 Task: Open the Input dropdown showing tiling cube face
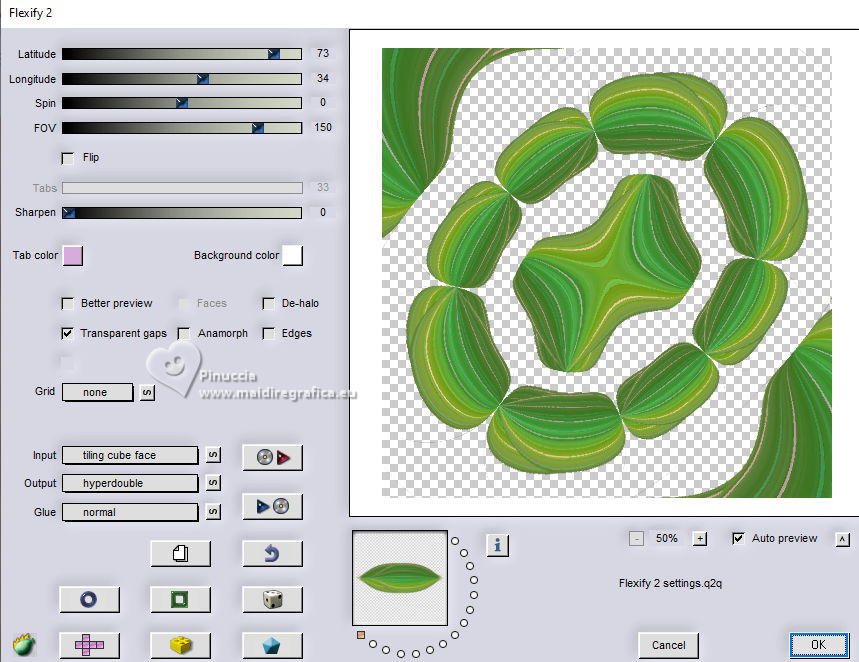(x=130, y=455)
